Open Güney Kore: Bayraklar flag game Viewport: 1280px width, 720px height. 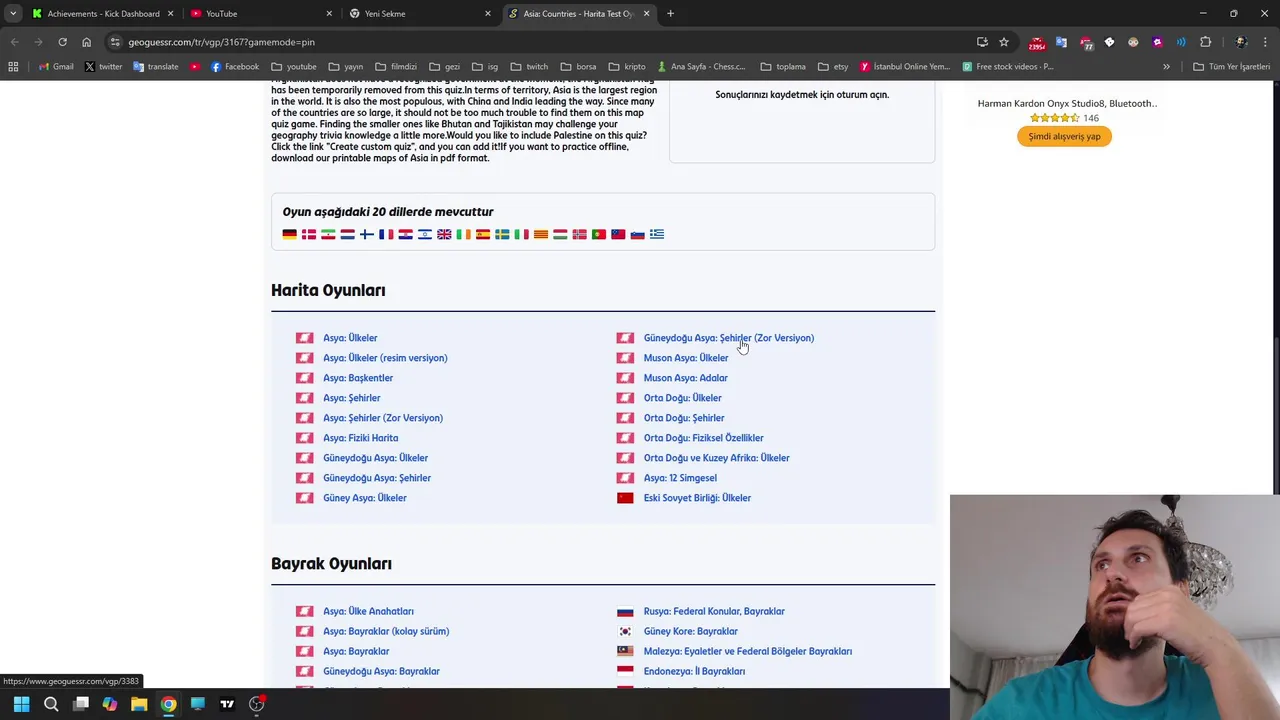690,631
